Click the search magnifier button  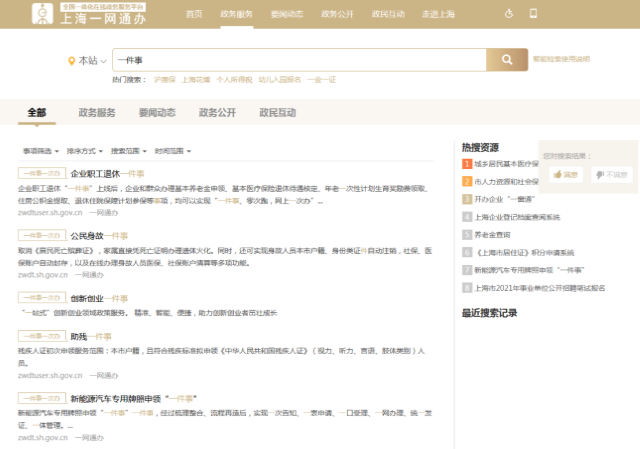point(506,60)
